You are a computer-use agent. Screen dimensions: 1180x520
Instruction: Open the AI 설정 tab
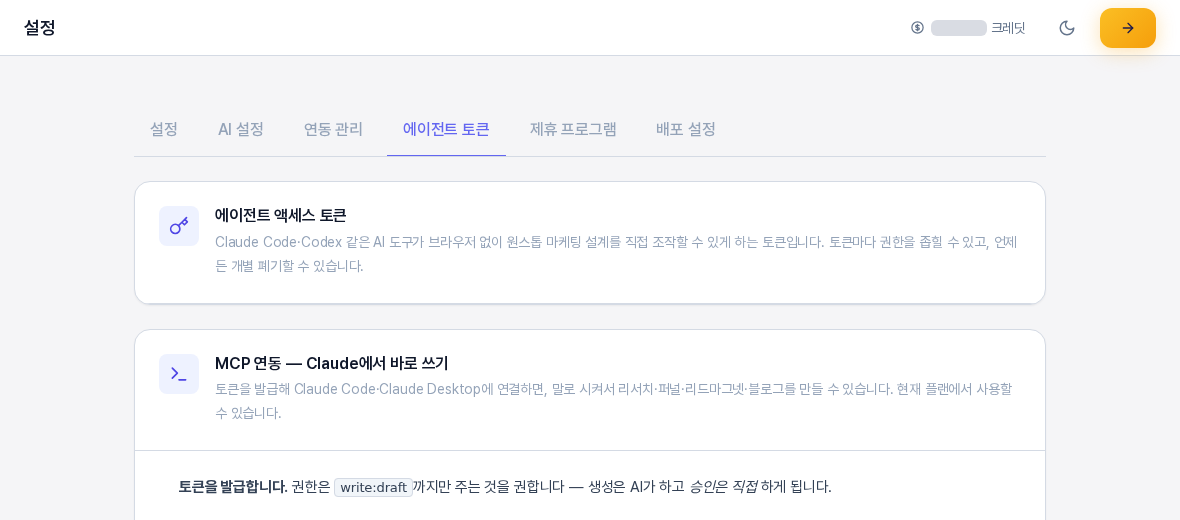pyautogui.click(x=241, y=129)
